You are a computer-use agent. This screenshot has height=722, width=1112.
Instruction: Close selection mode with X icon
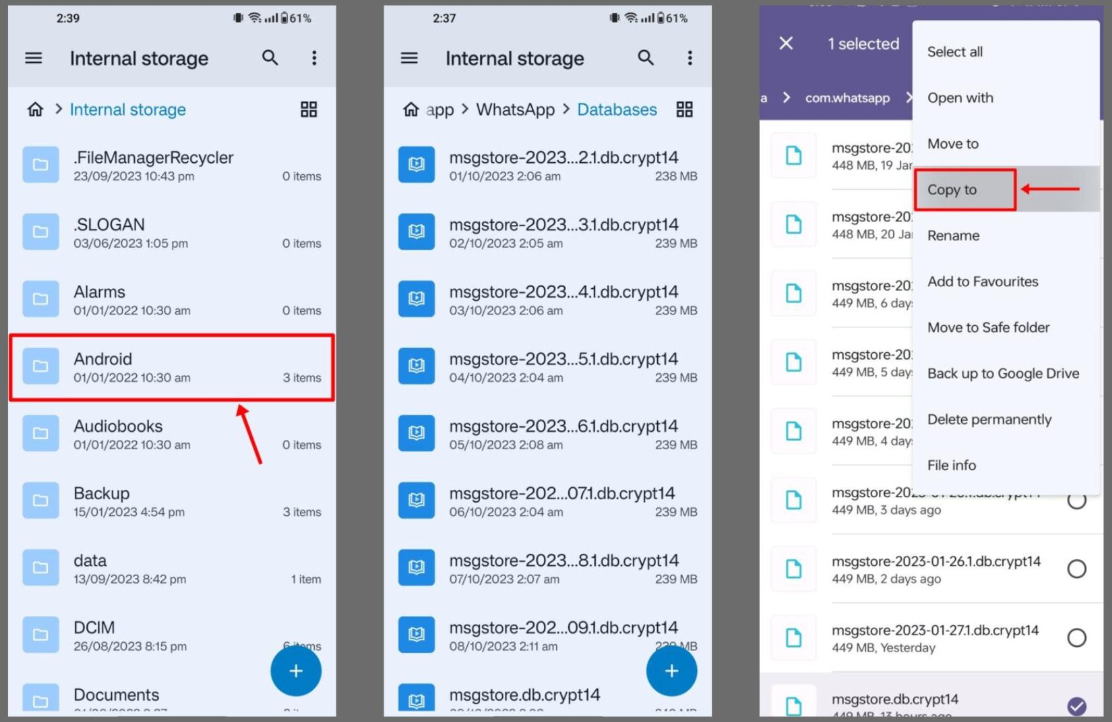pyautogui.click(x=786, y=43)
